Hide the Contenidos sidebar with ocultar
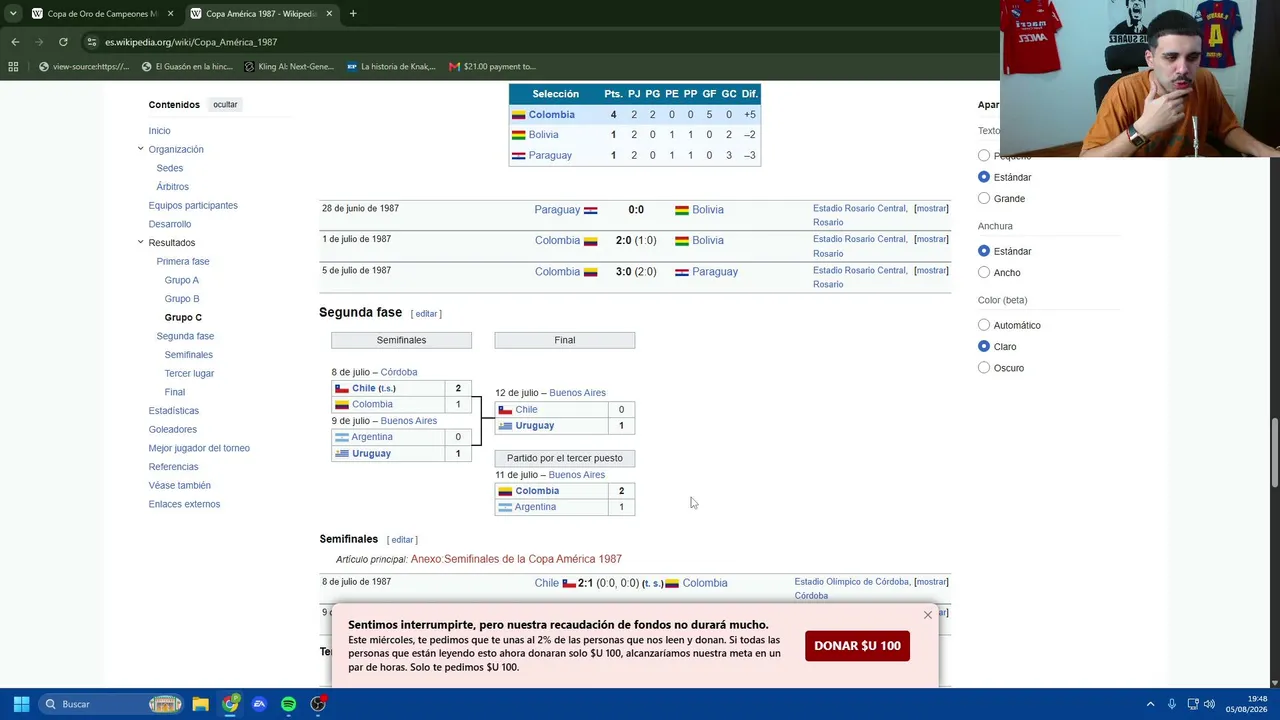1280x720 pixels. point(225,104)
